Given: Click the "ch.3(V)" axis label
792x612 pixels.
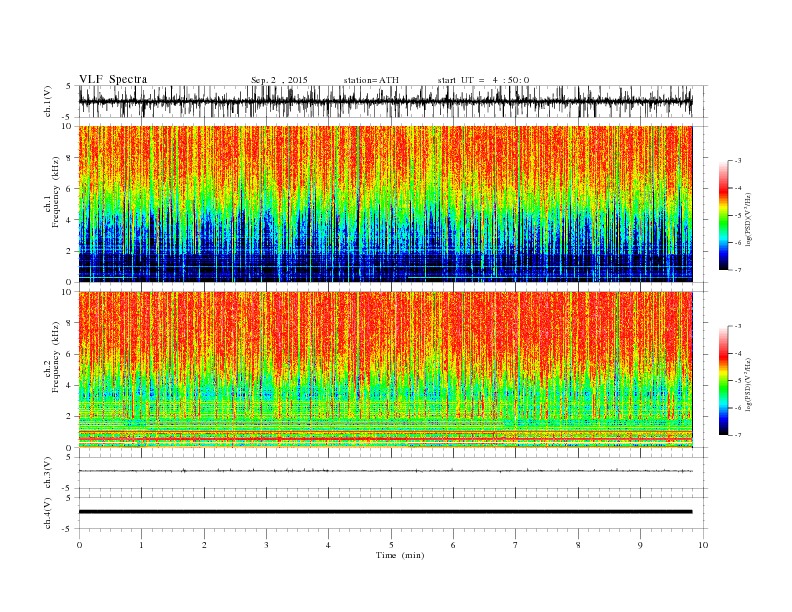Looking at the screenshot, I should click(x=48, y=472).
